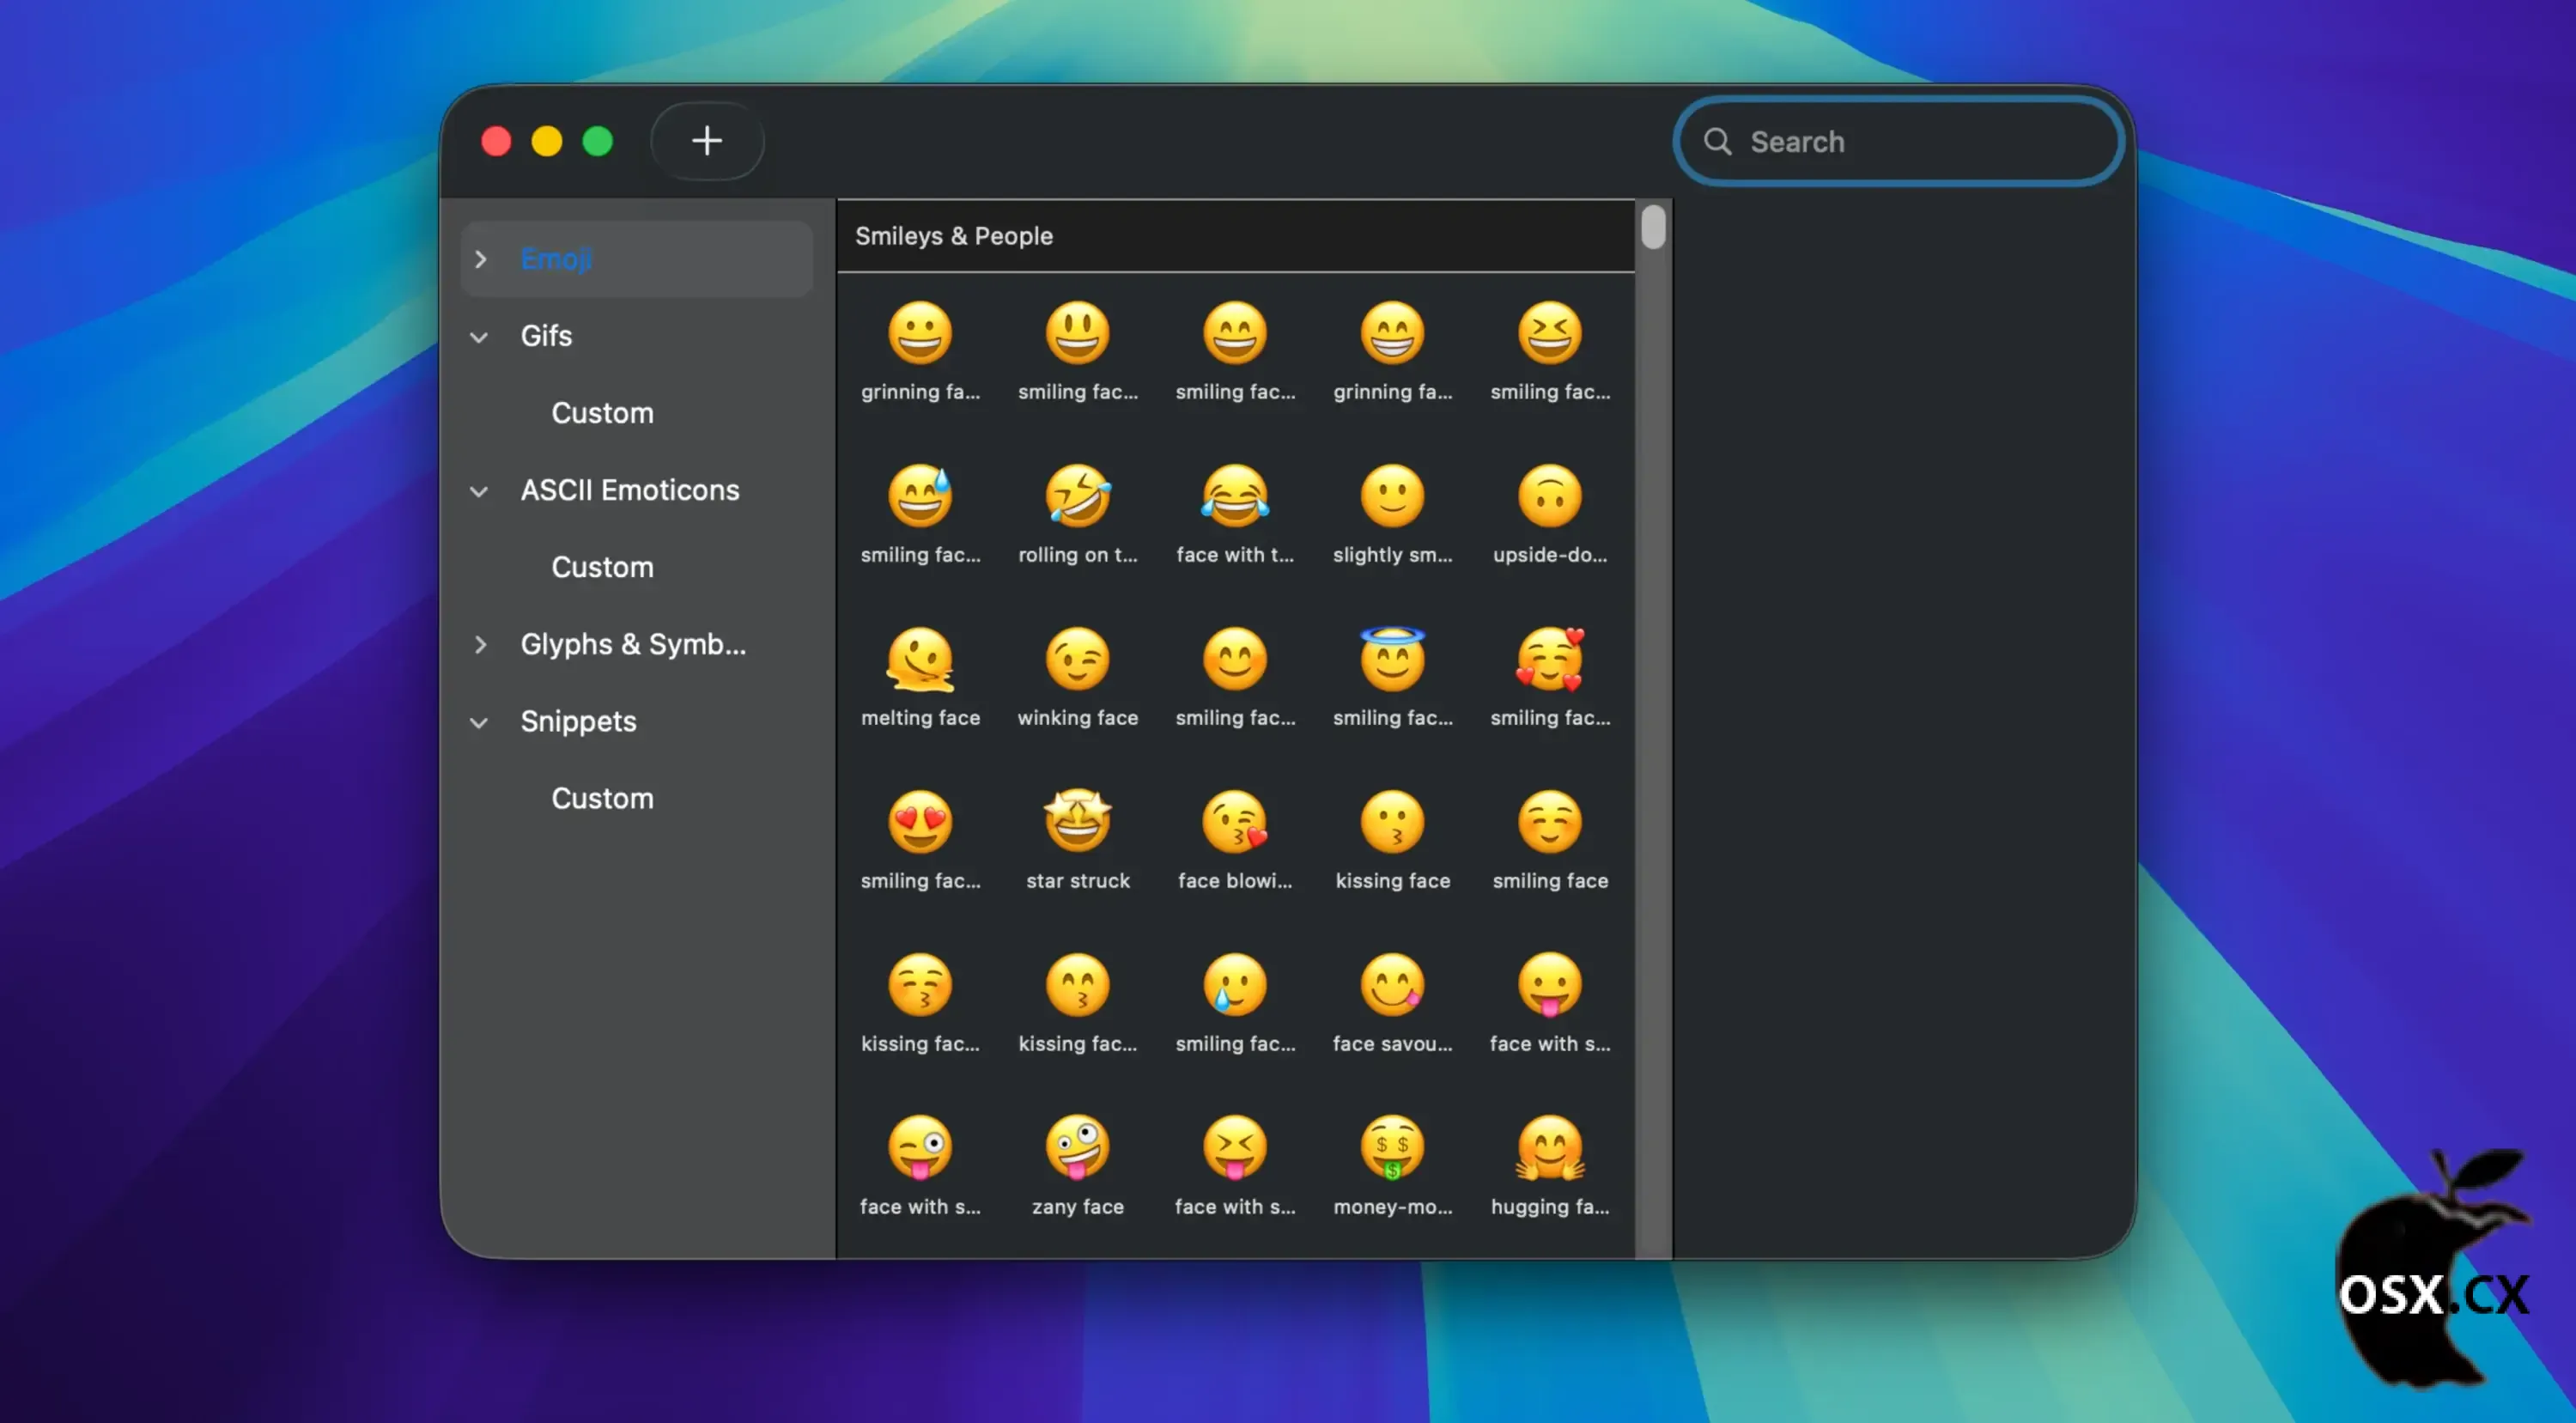Collapse the Gifs section

coord(479,337)
